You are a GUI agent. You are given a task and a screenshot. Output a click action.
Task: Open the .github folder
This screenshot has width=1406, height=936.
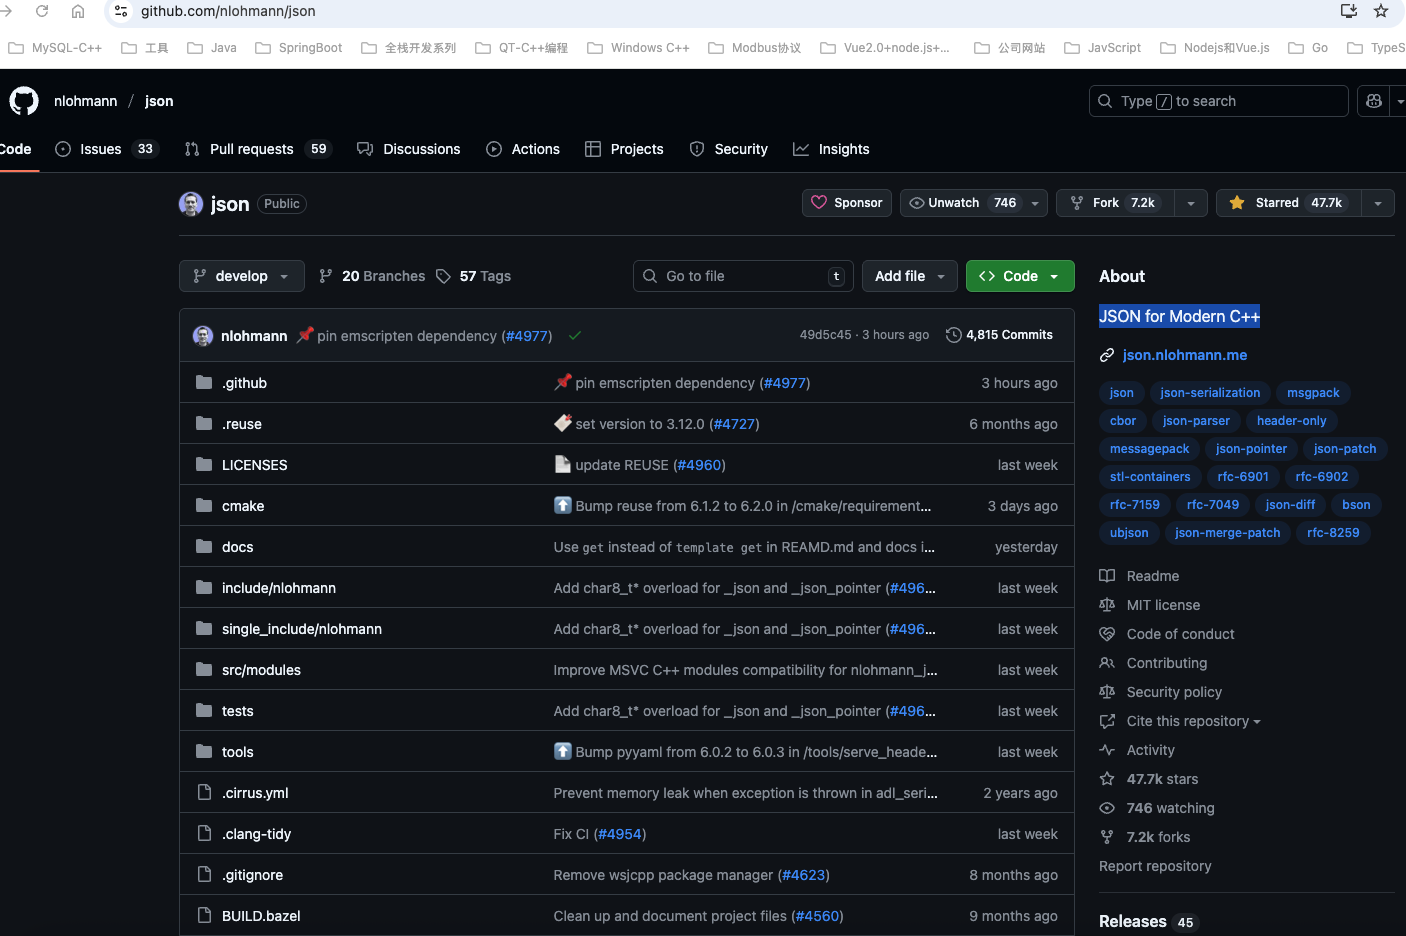244,383
